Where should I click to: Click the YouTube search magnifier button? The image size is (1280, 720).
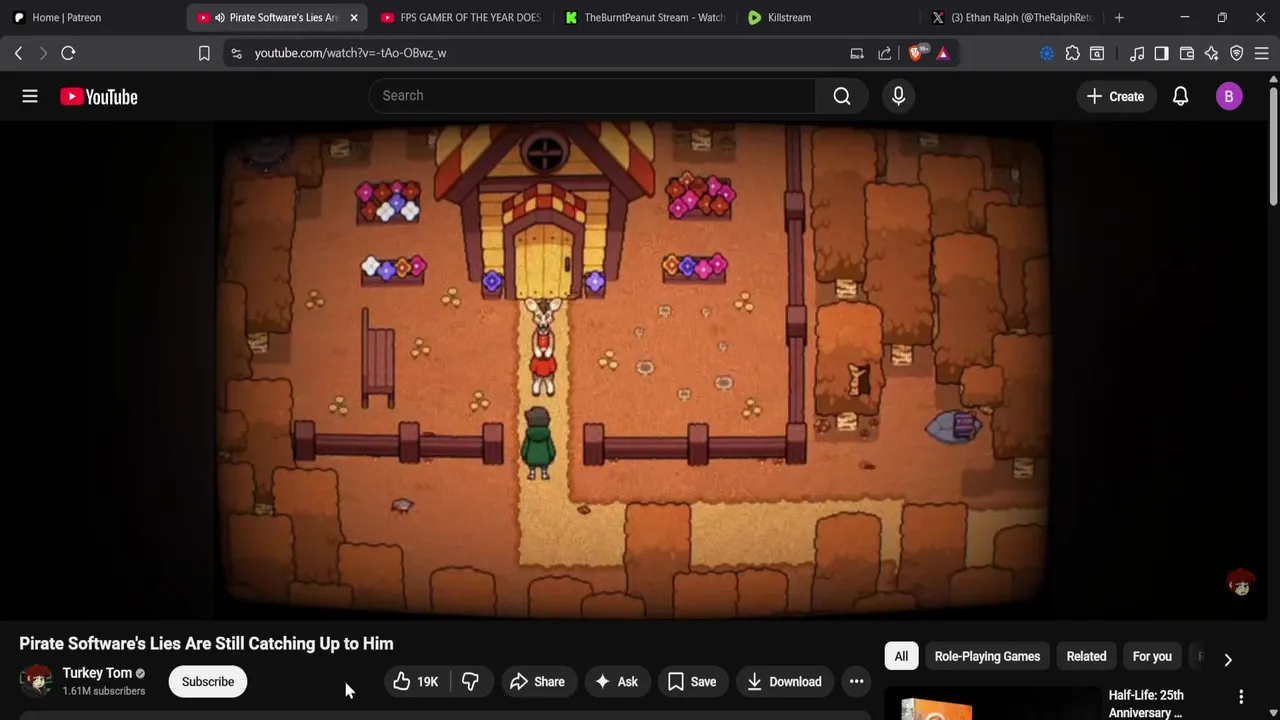(x=842, y=96)
